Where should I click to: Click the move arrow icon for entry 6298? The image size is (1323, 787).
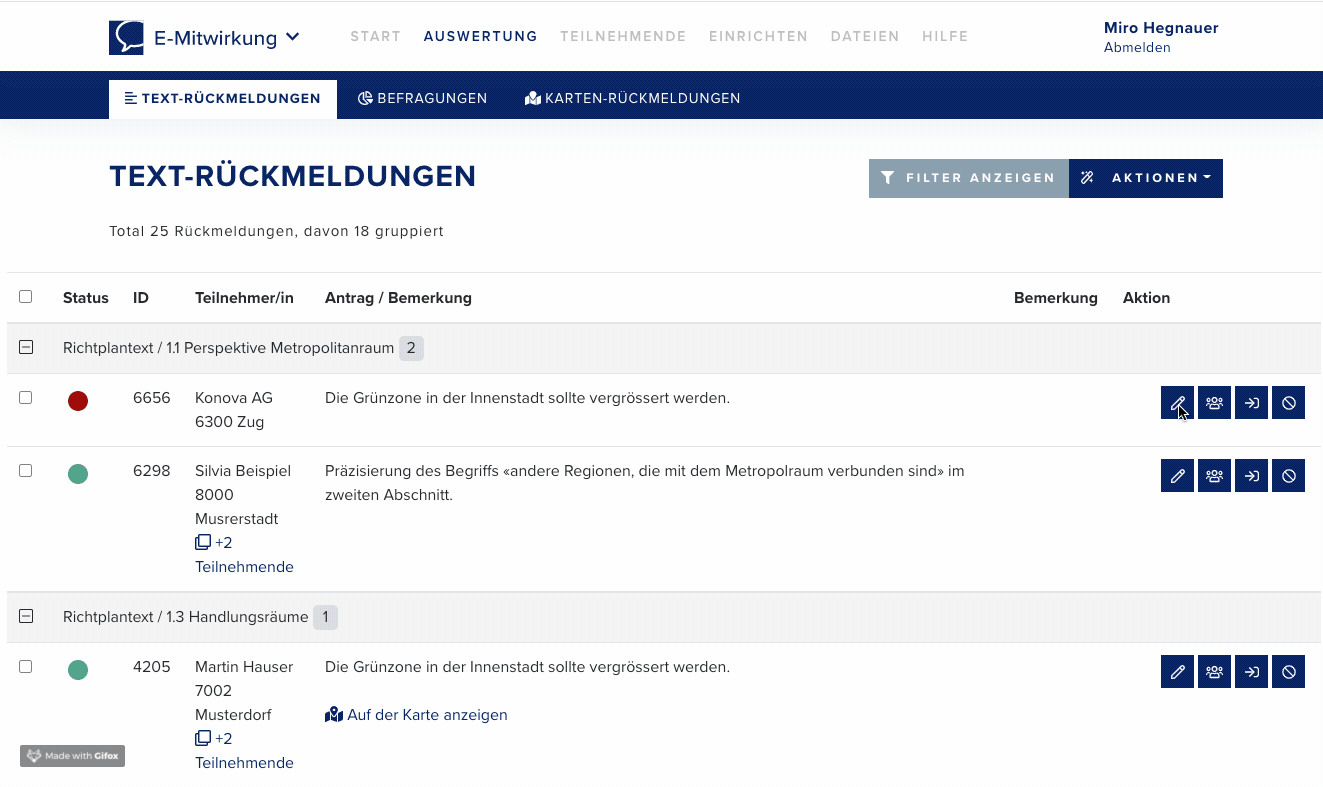1251,476
